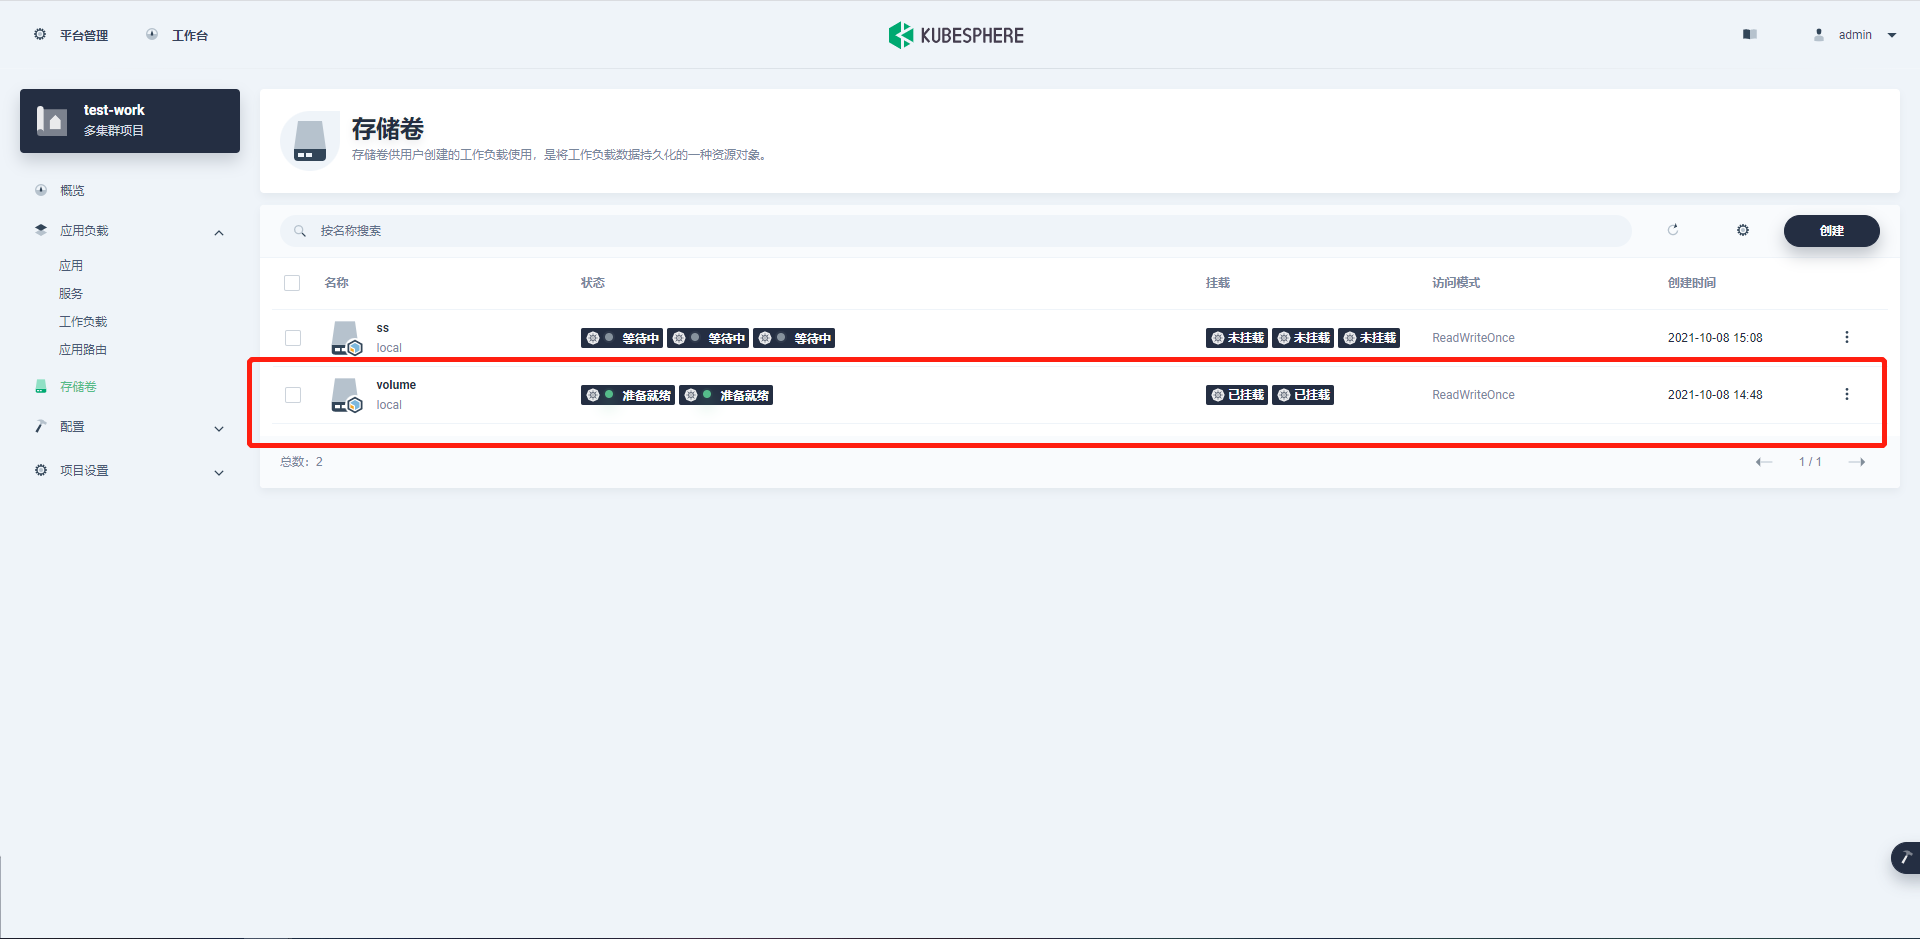This screenshot has height=939, width=1920.
Task: Go to 概览 overview
Action: pyautogui.click(x=72, y=190)
